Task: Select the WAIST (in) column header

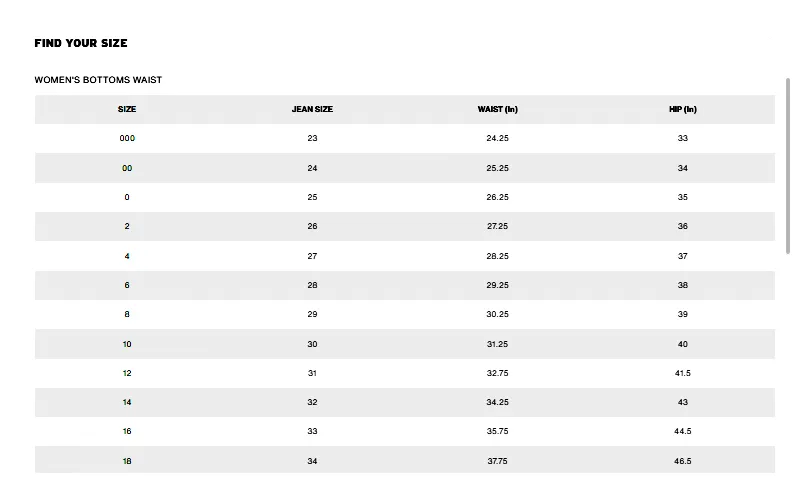Action: pos(498,109)
